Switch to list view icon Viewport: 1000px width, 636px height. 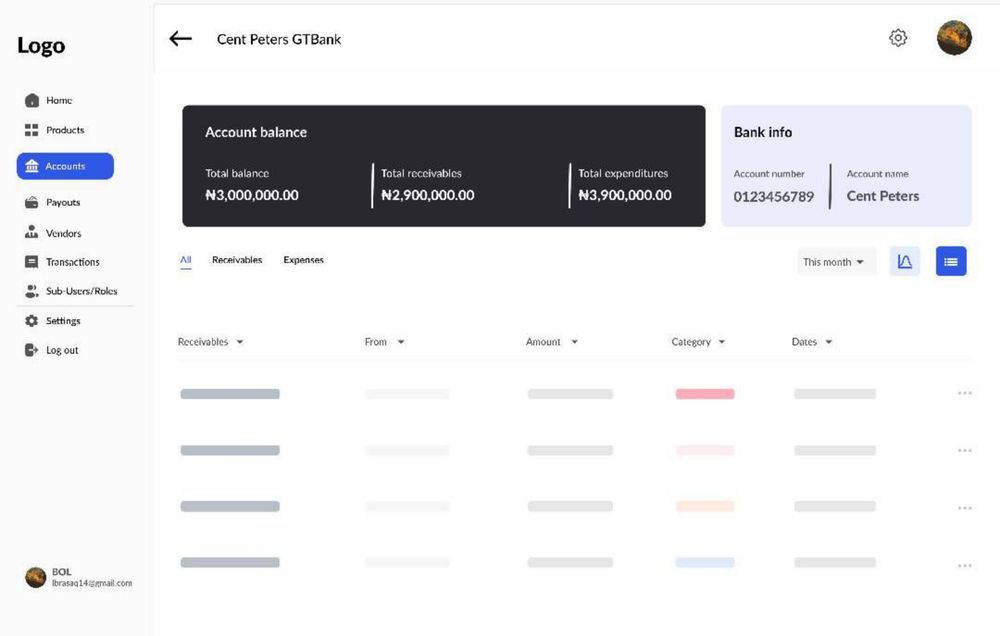pyautogui.click(x=951, y=261)
